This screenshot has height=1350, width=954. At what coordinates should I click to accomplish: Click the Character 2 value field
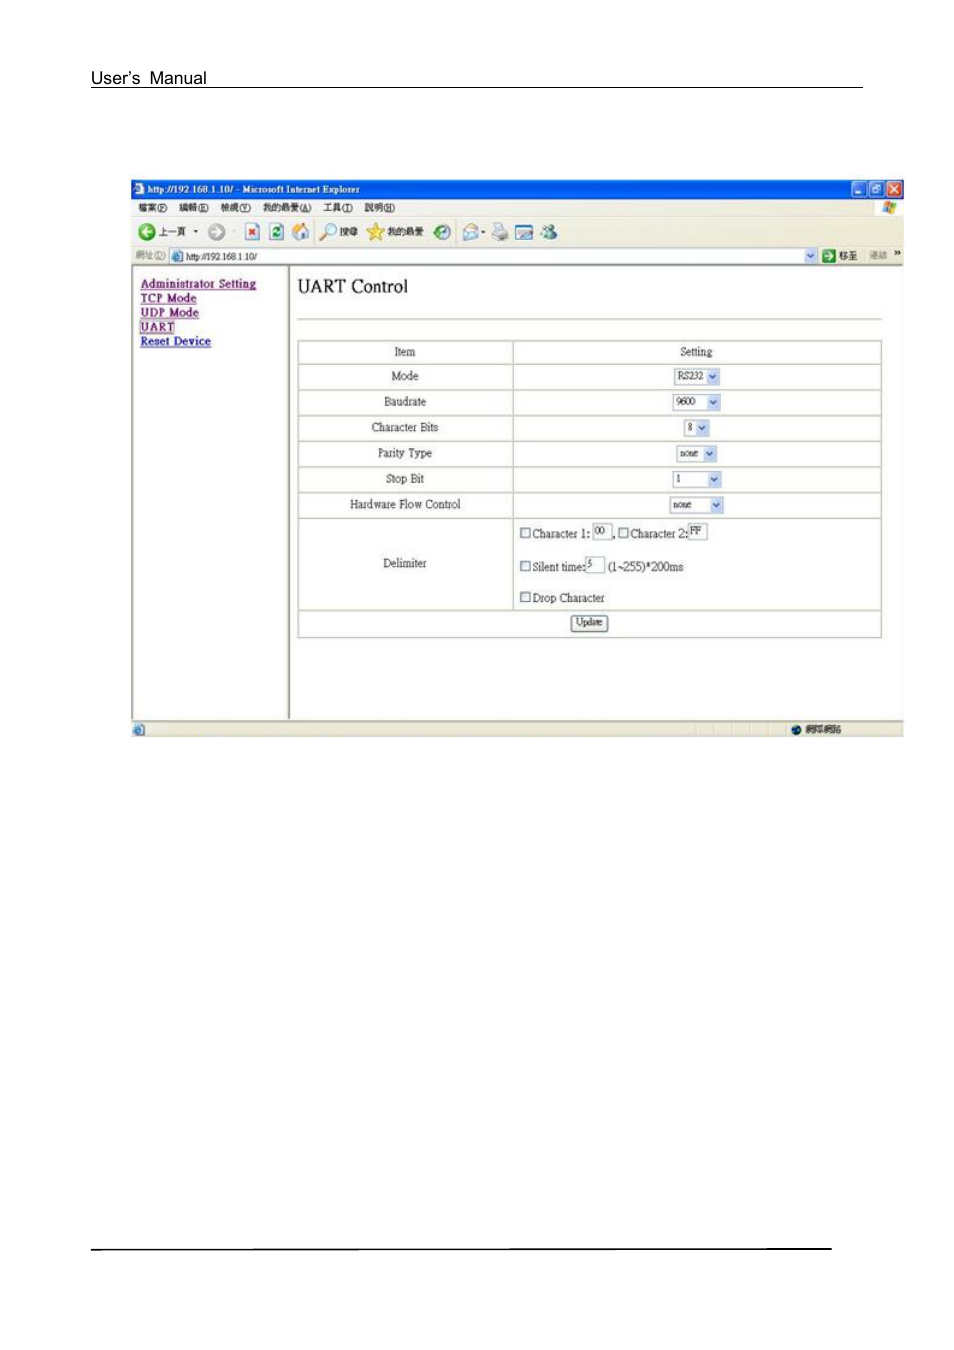pyautogui.click(x=697, y=532)
